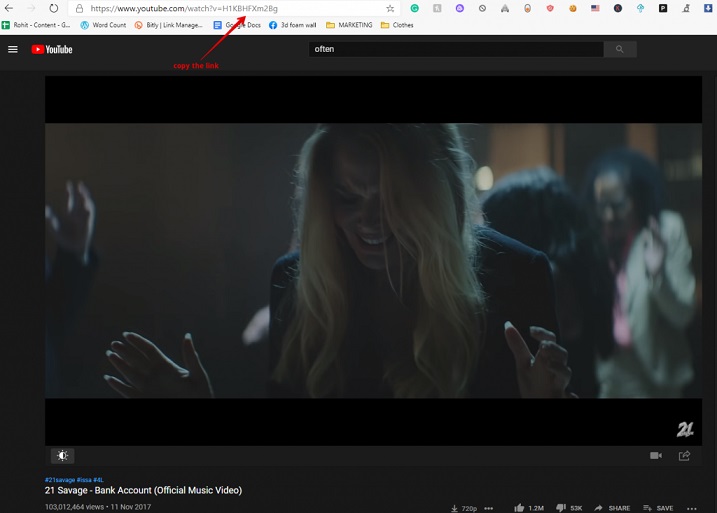Click the 103,012,464 views text

(x=75, y=507)
